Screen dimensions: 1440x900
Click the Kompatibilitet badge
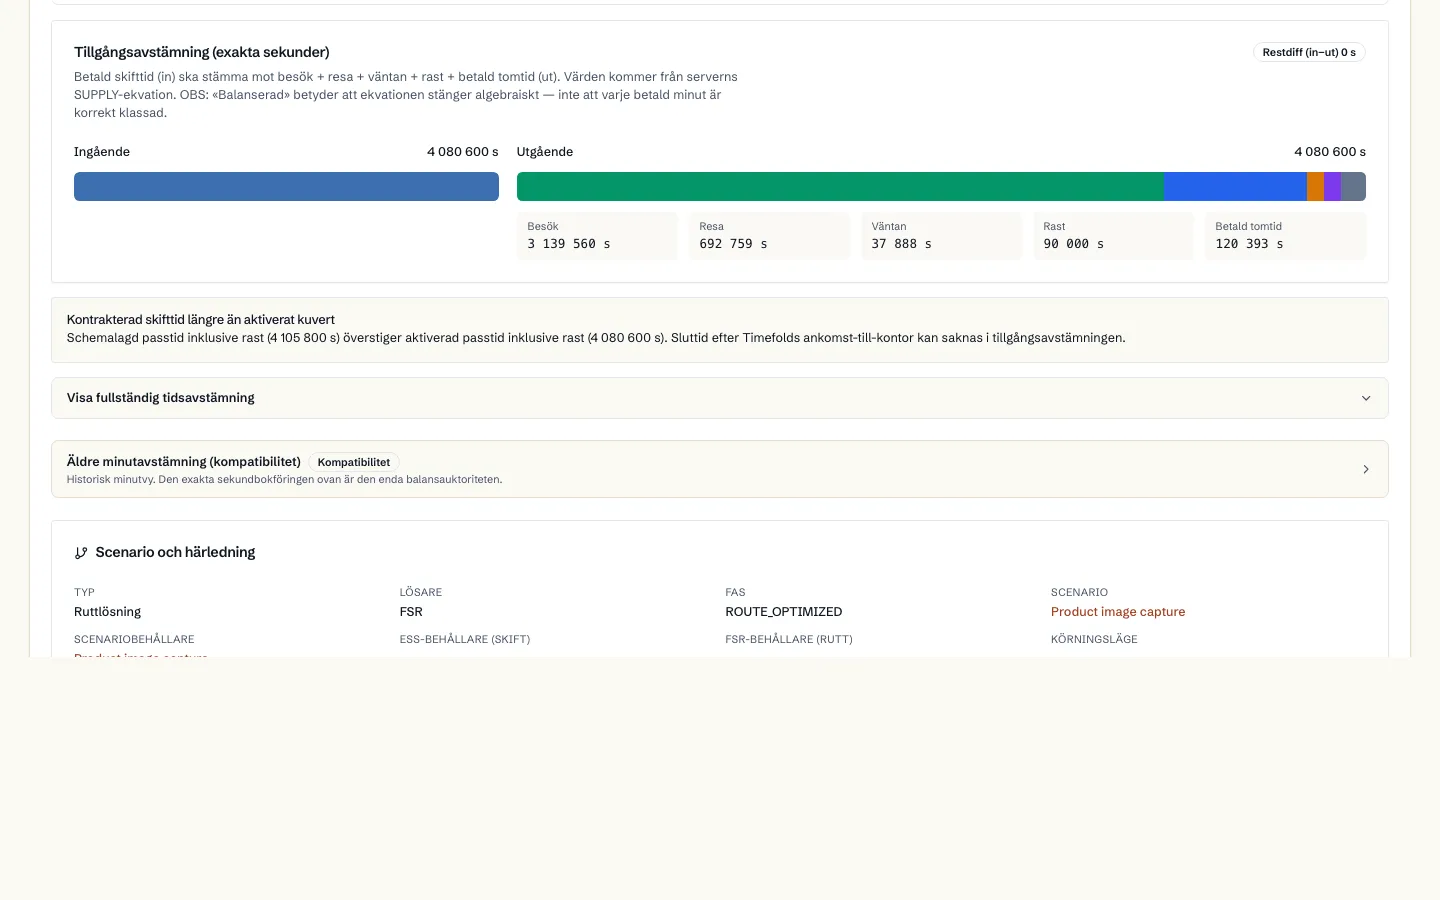pos(354,462)
